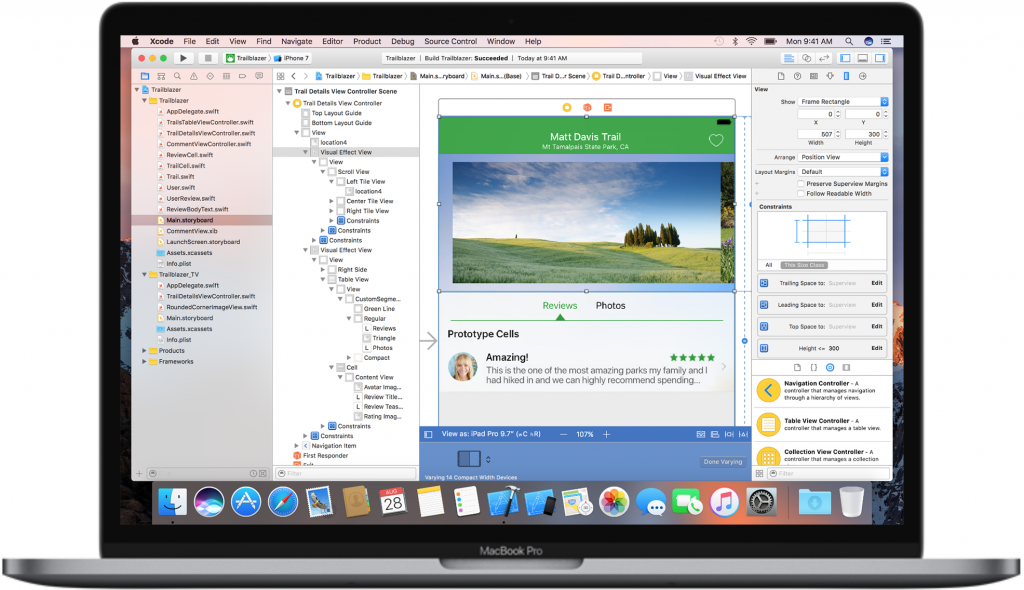Open the Project navigator folder icon
Image resolution: width=1024 pixels, height=590 pixels.
(145, 76)
